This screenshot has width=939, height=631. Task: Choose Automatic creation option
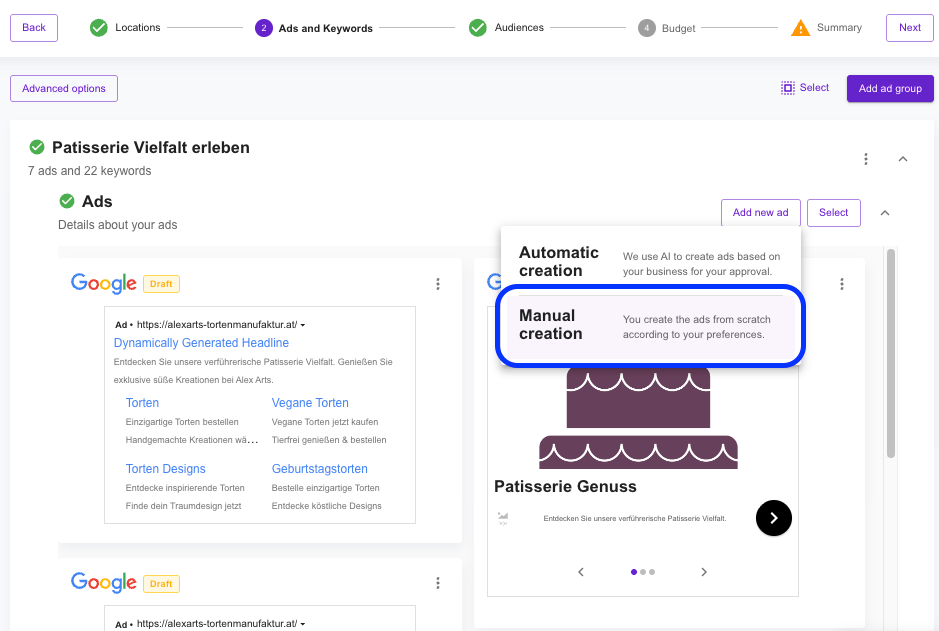(650, 262)
